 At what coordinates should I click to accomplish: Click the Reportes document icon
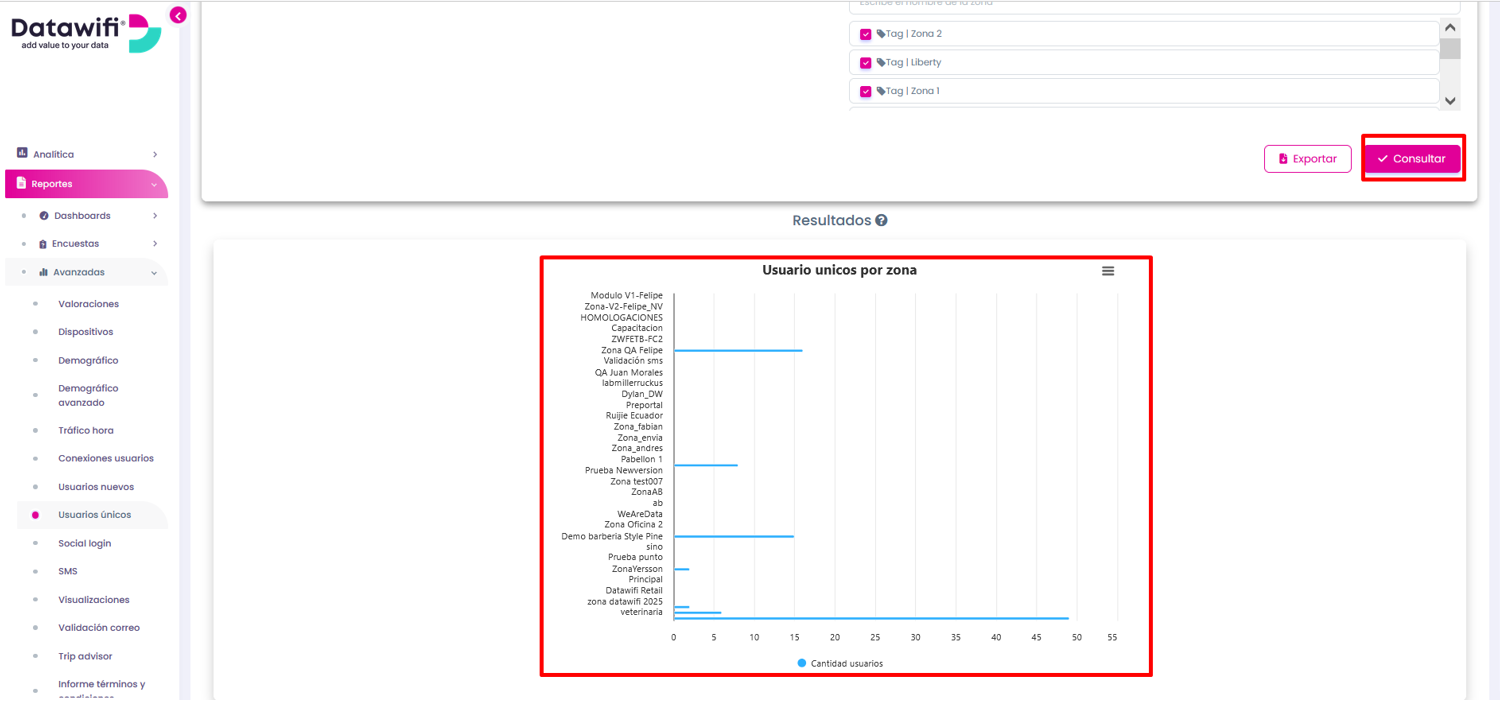click(x=21, y=183)
